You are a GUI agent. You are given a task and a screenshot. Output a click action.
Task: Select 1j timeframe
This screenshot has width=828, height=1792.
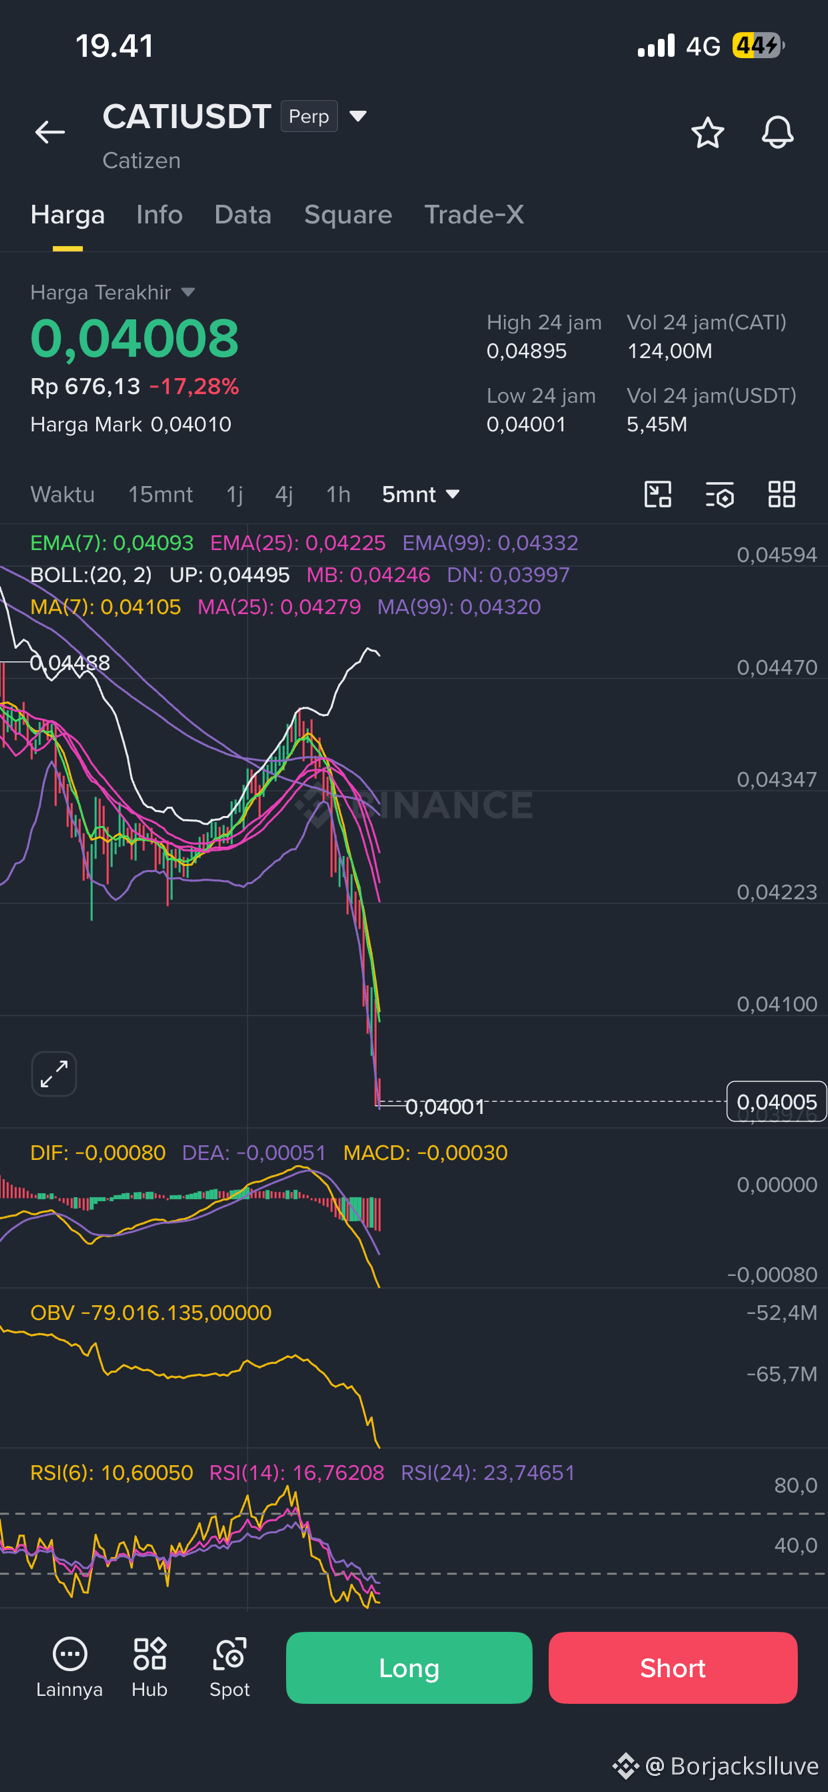coord(235,494)
